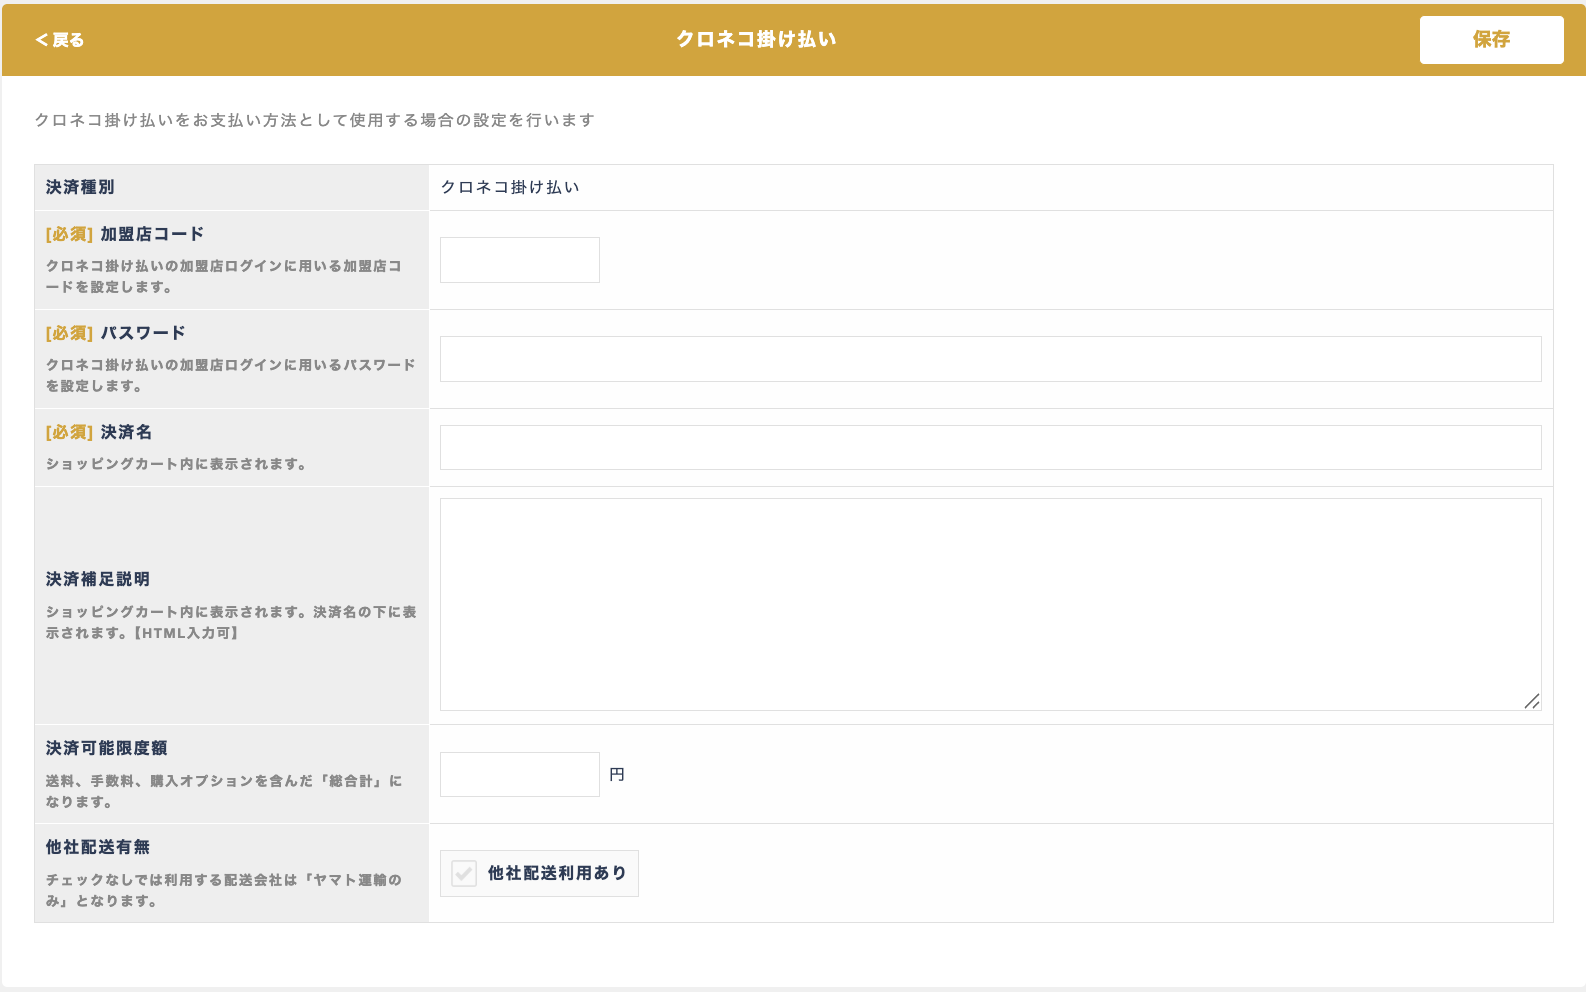Grab the textarea resize handle corner
This screenshot has height=992, width=1586.
(1531, 701)
